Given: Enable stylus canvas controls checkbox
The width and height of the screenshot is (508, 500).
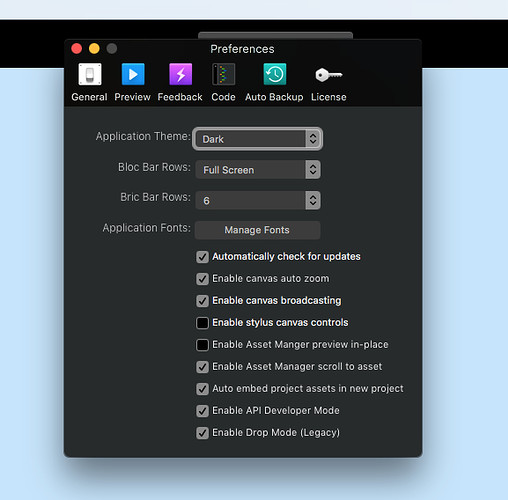Looking at the screenshot, I should click(x=202, y=323).
